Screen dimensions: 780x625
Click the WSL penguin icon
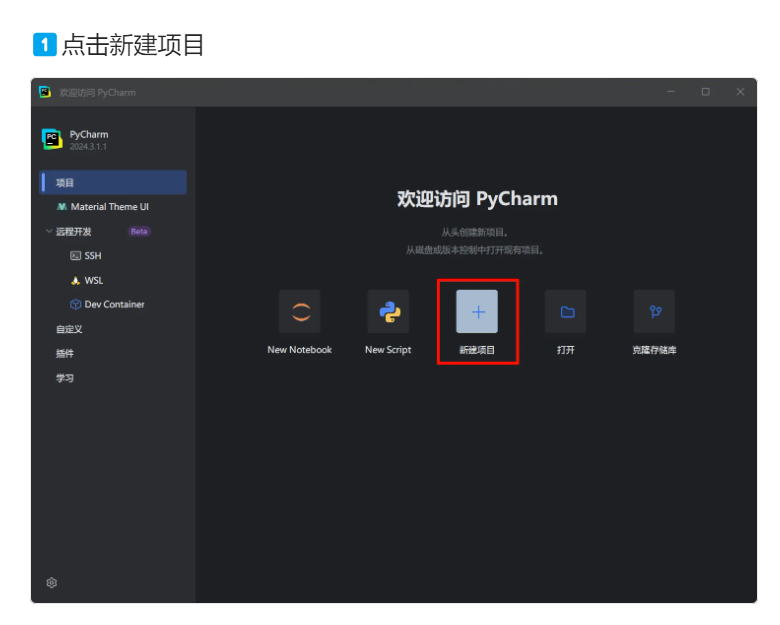point(75,280)
